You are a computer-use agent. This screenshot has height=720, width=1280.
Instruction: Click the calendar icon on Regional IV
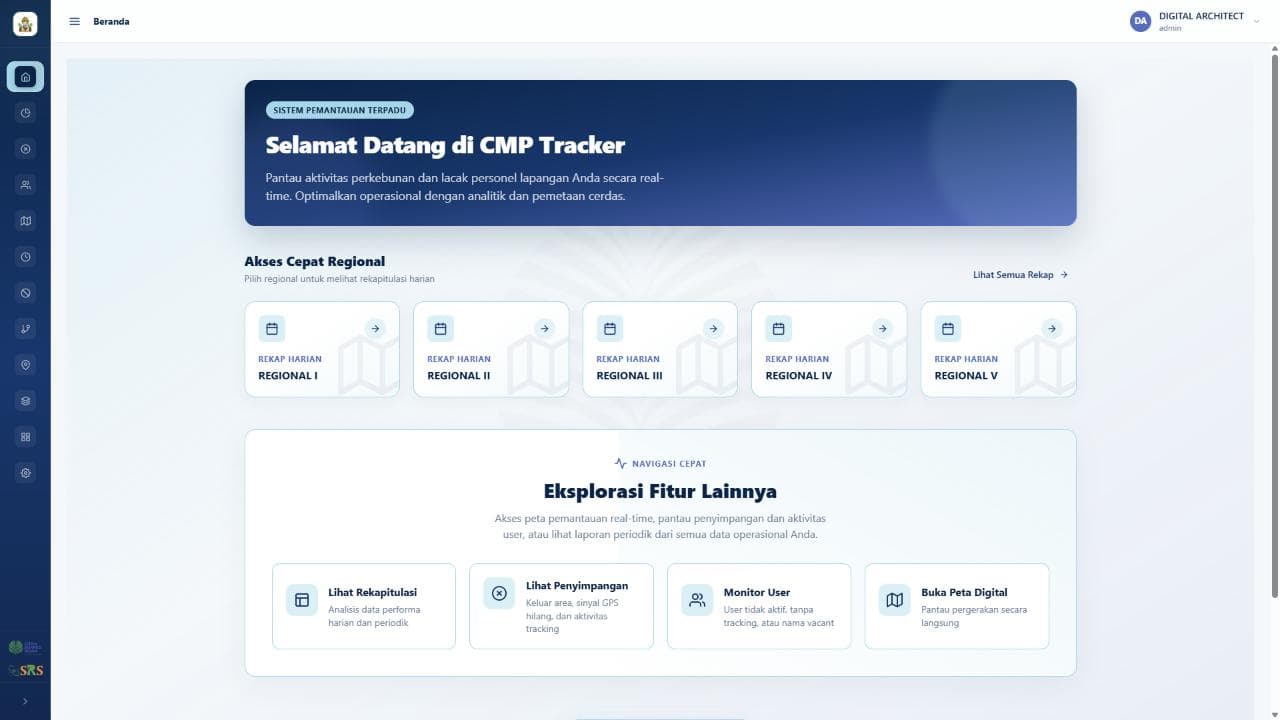pos(778,328)
